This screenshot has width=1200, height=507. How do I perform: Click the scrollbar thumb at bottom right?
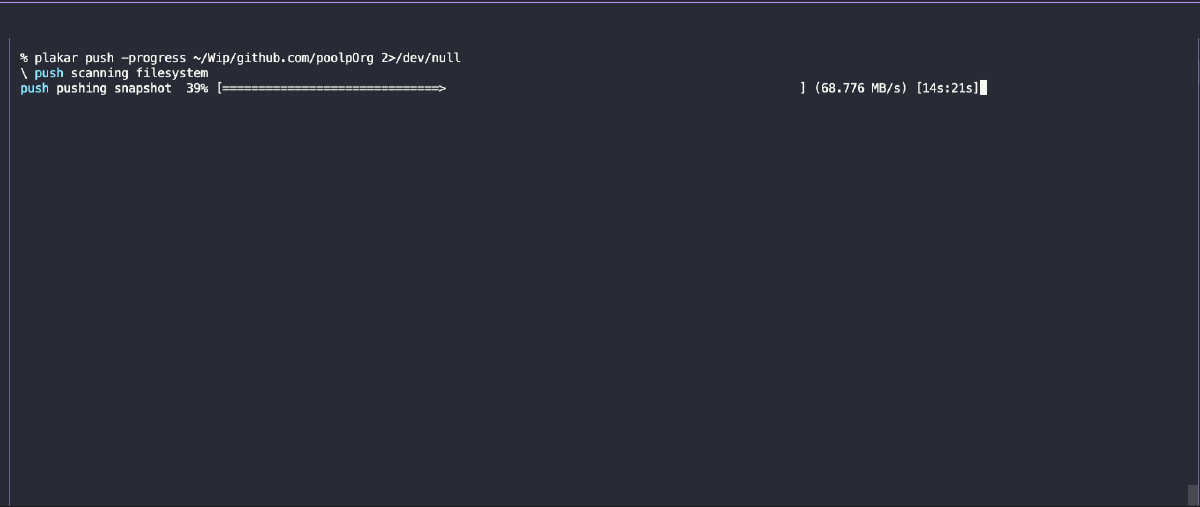pyautogui.click(x=1193, y=494)
